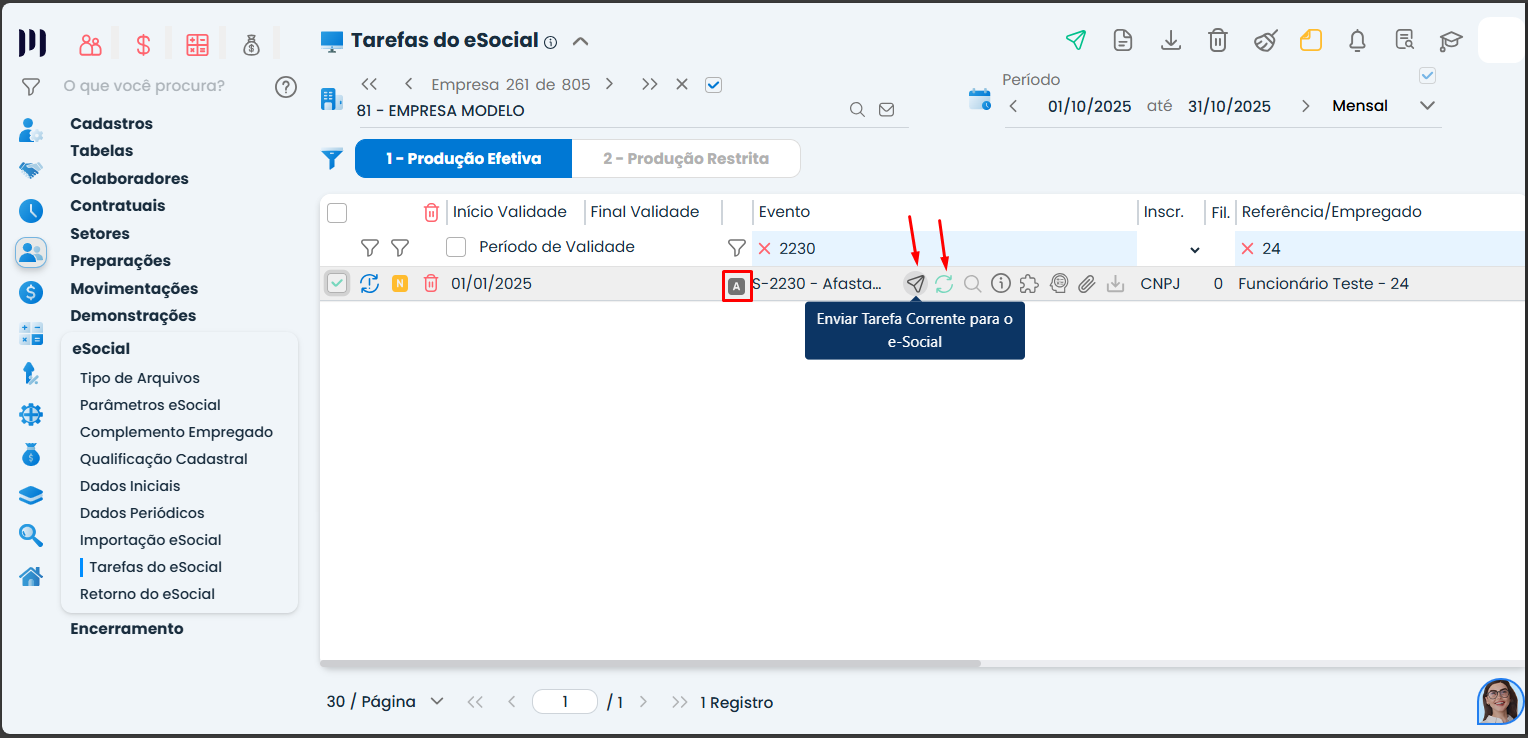The height and width of the screenshot is (738, 1528).
Task: Click the trash icon in top toolbar
Action: point(1217,40)
